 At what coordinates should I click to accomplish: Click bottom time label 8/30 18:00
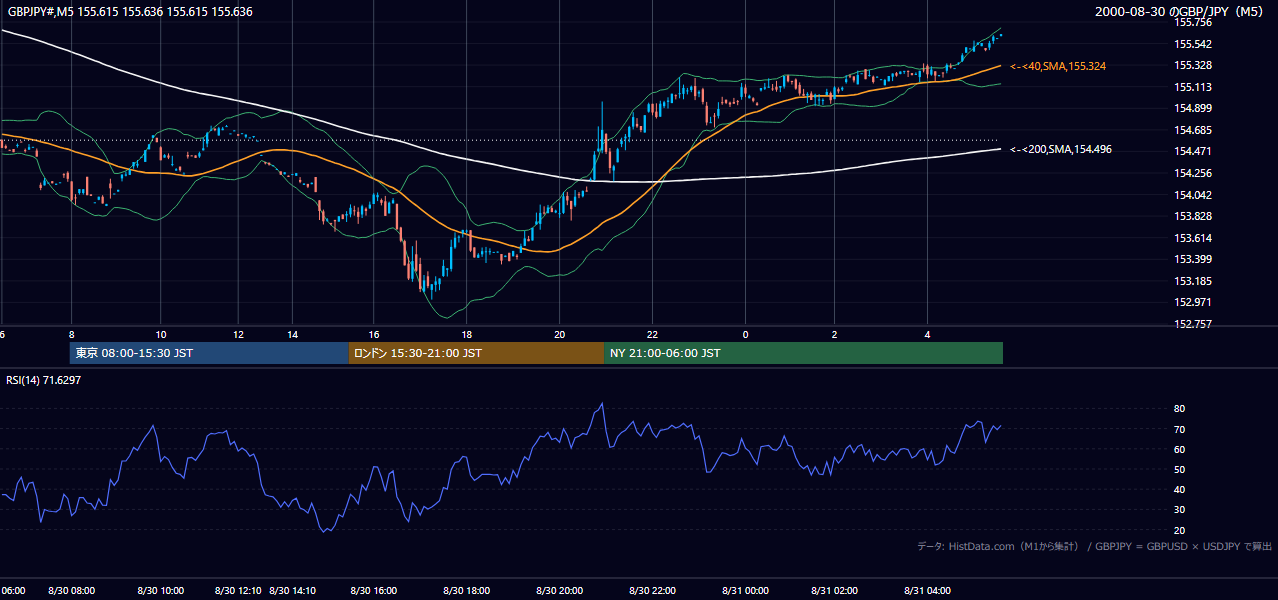point(466,591)
